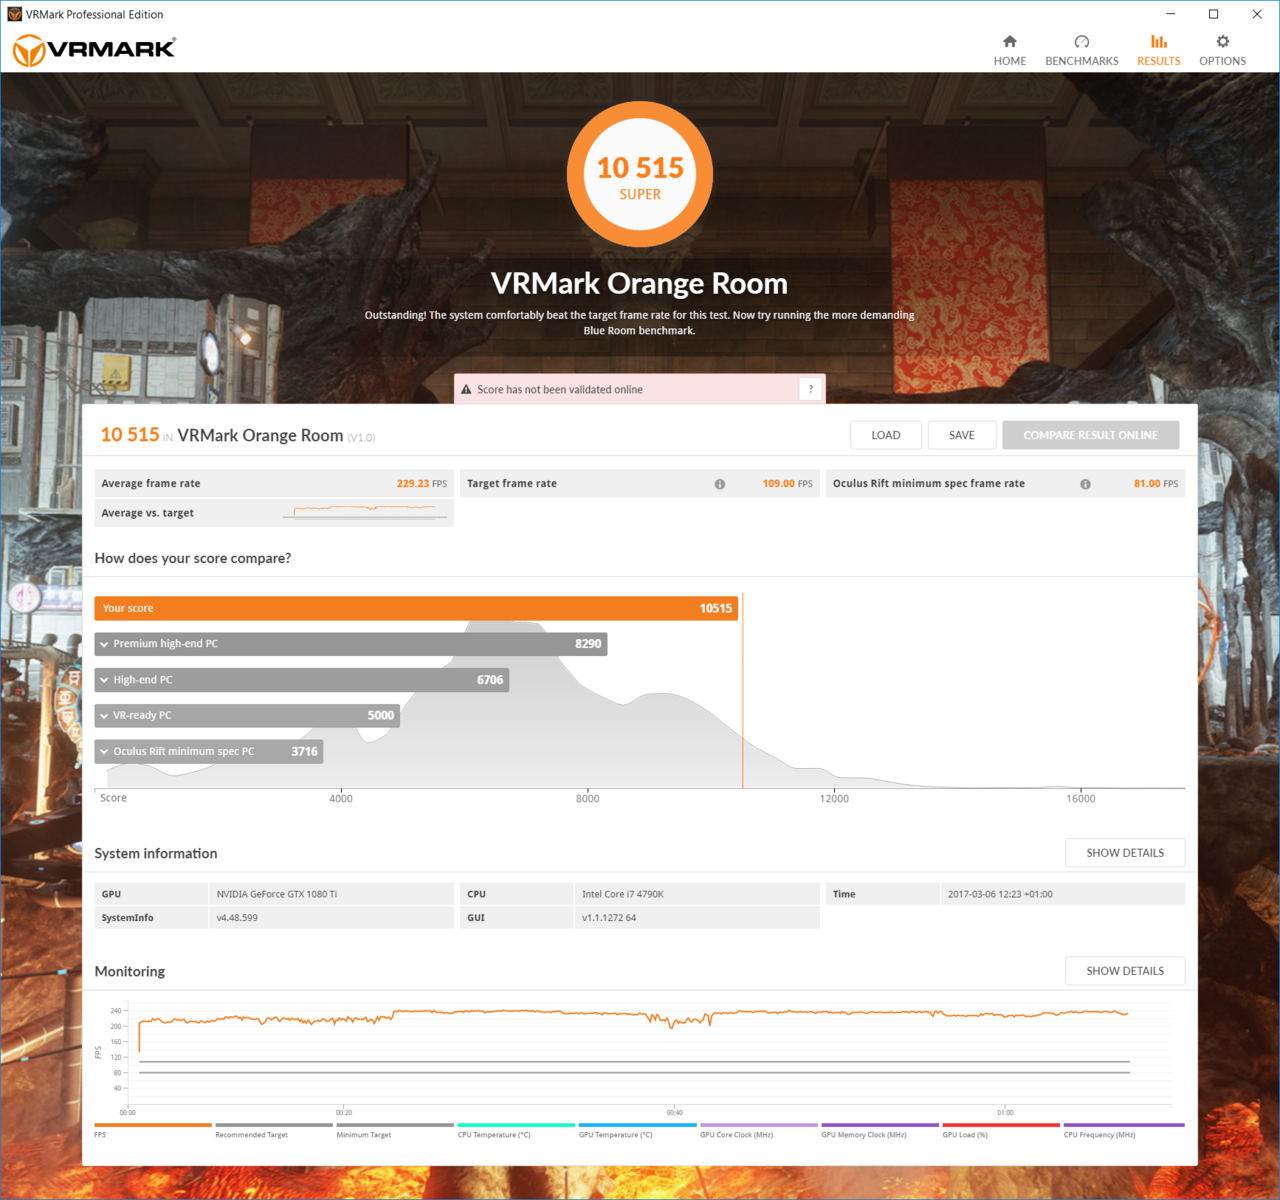Click the Your score bar
Viewport: 1280px width, 1200px height.
[x=416, y=608]
